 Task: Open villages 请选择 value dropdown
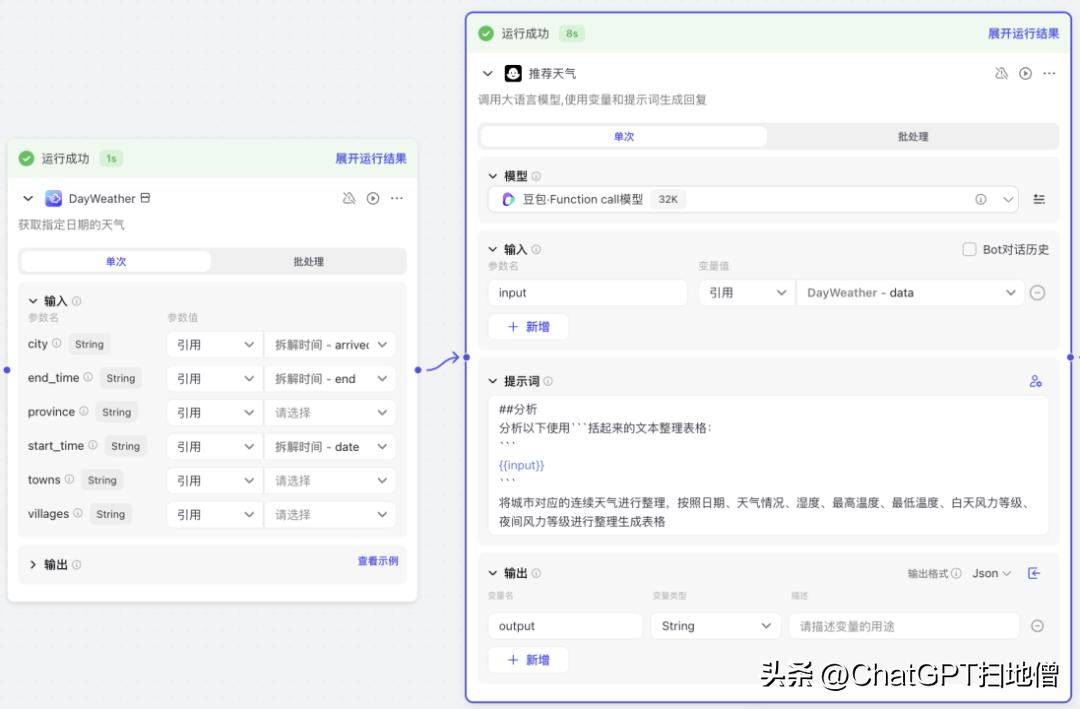coord(330,515)
